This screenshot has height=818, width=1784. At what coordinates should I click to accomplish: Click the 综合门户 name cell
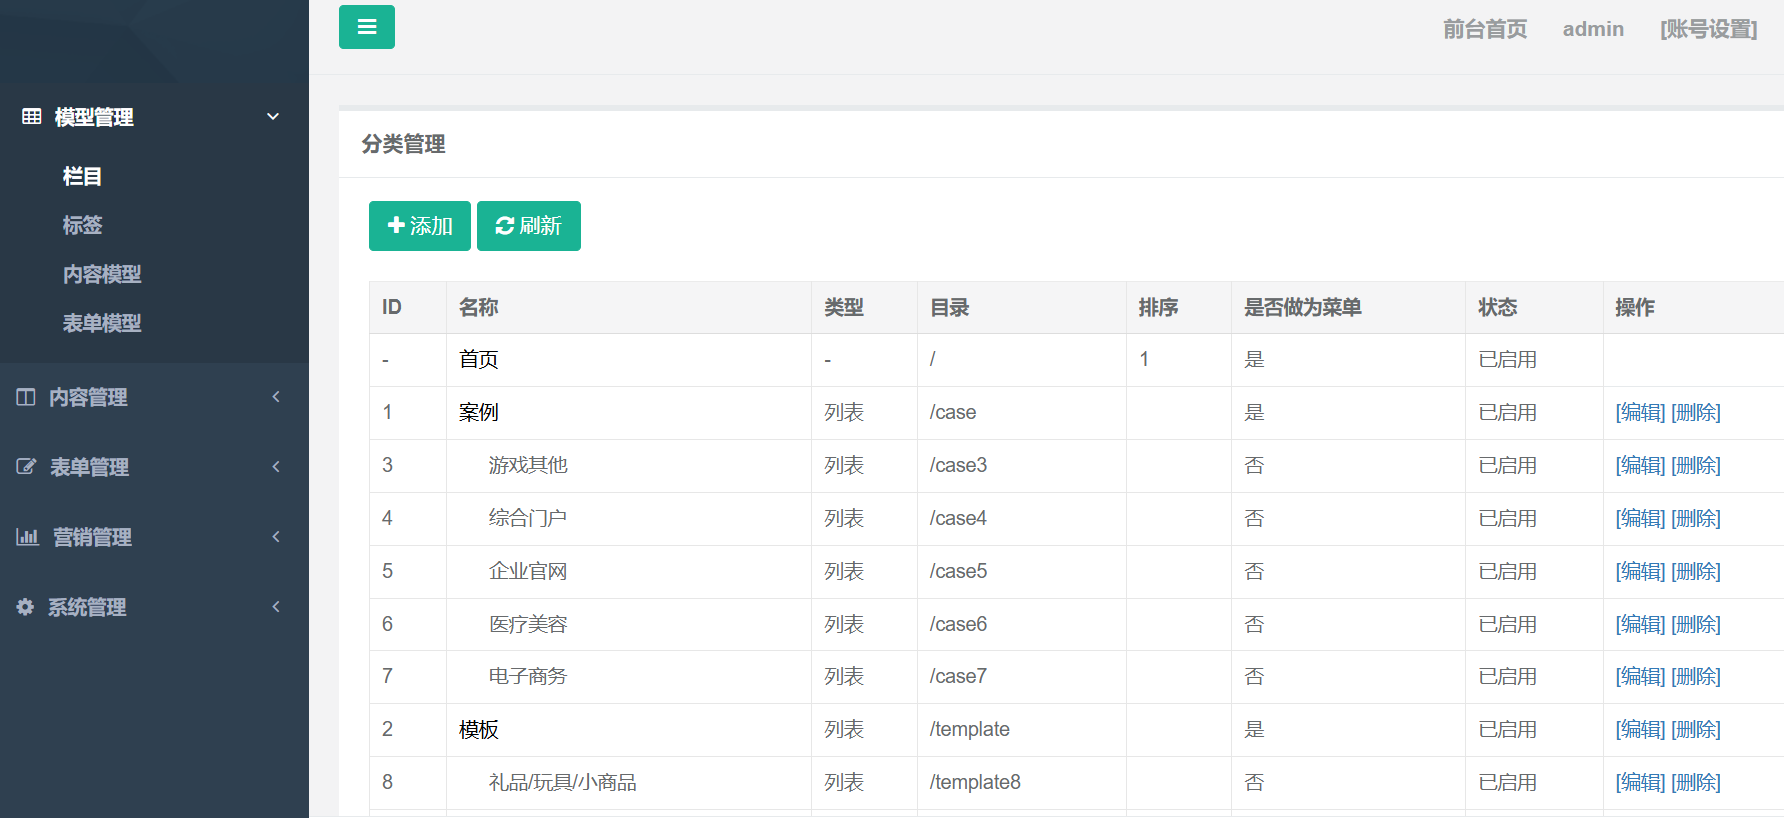click(x=629, y=519)
